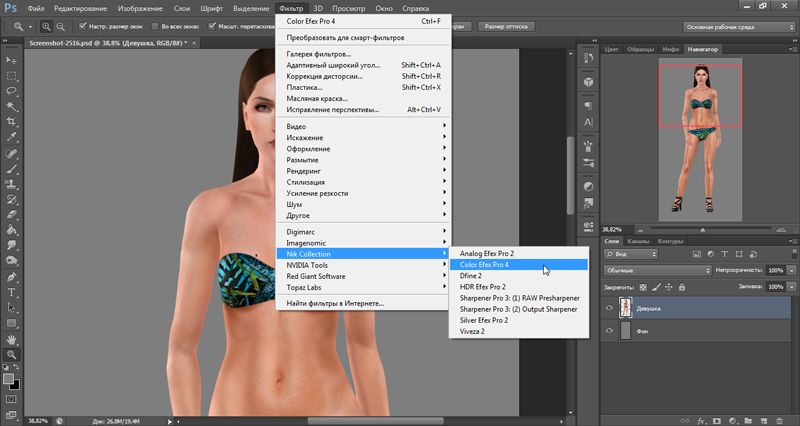Select 'Галерея фильтров...' menu entry
The width and height of the screenshot is (800, 426).
pos(363,54)
